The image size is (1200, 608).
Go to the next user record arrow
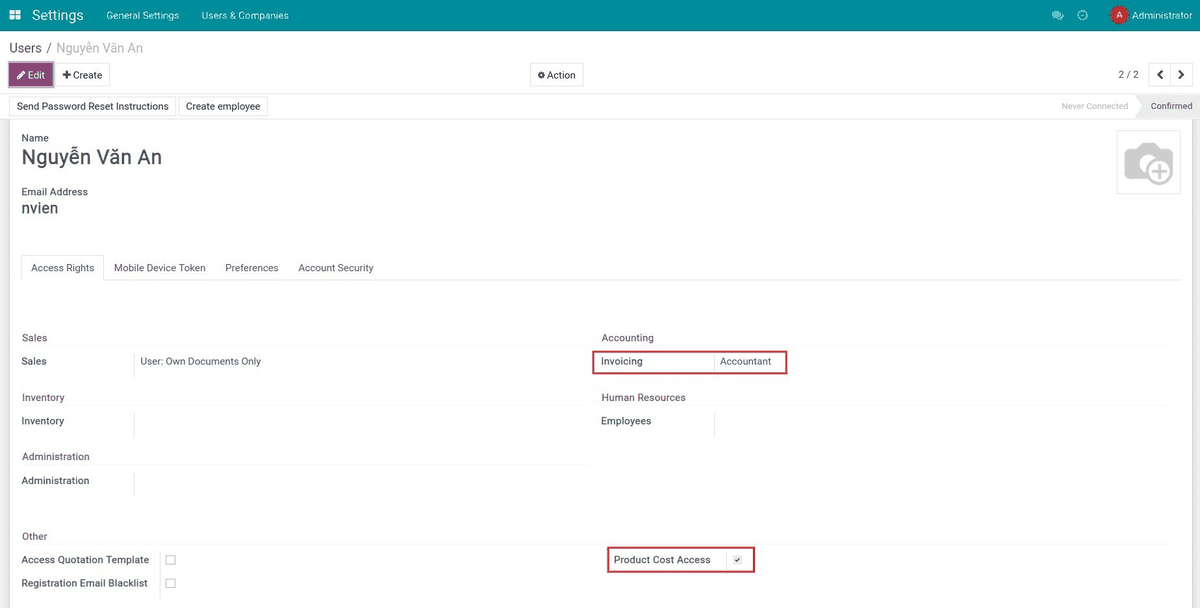1182,75
